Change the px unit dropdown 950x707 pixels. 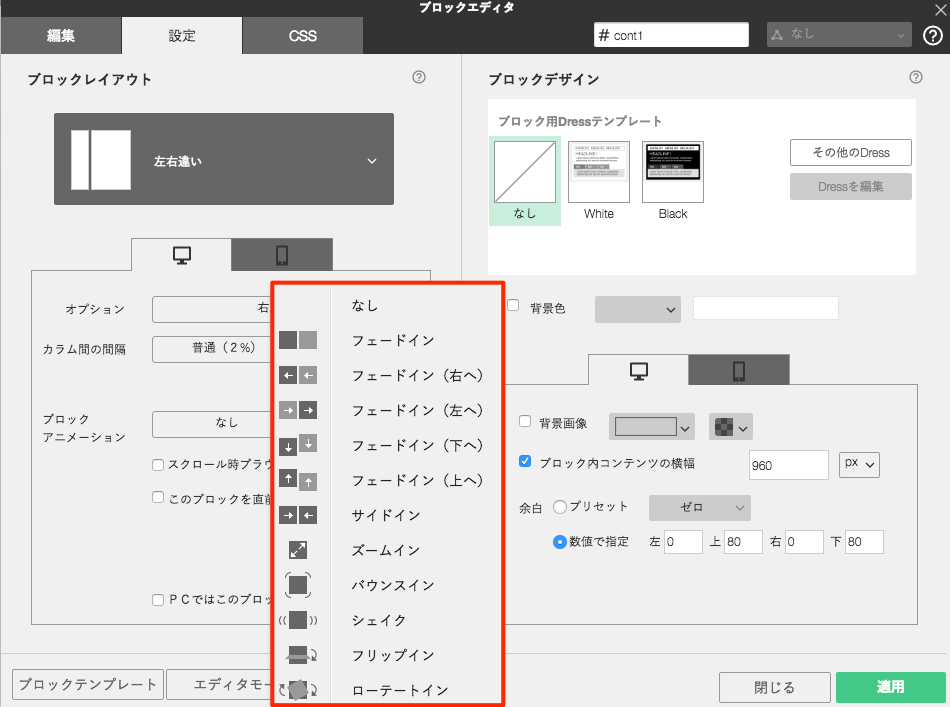859,465
